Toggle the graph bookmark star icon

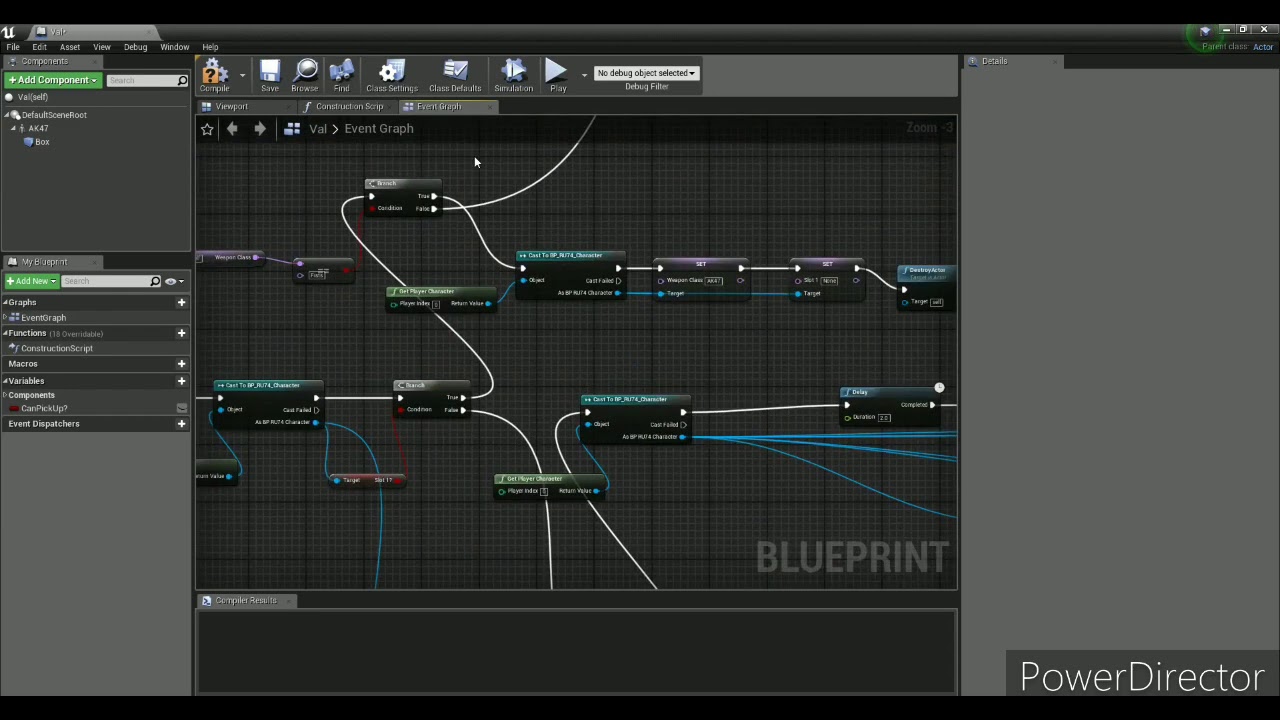(x=207, y=129)
